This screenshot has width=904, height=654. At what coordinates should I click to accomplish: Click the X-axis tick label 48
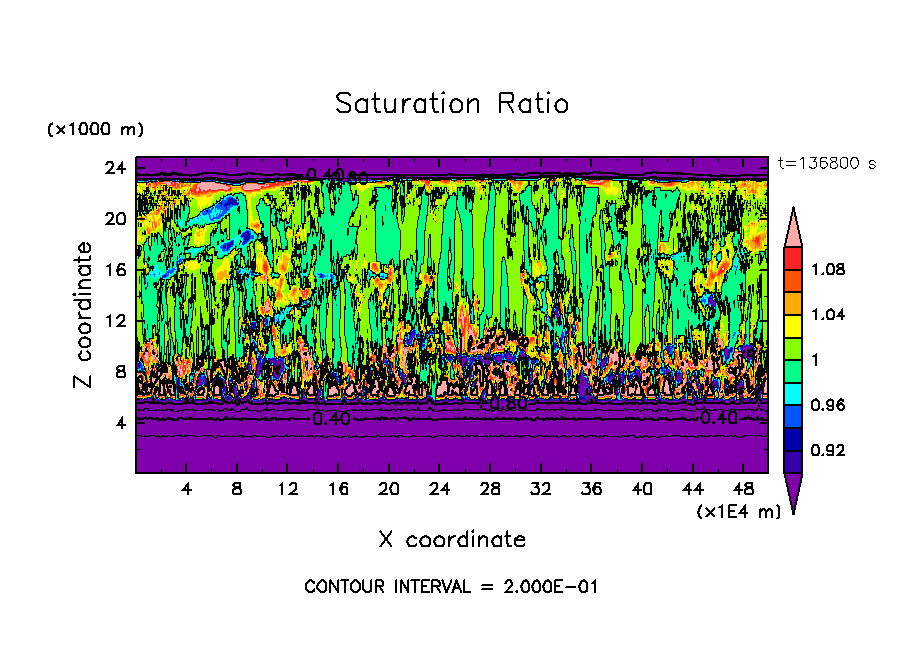click(743, 489)
